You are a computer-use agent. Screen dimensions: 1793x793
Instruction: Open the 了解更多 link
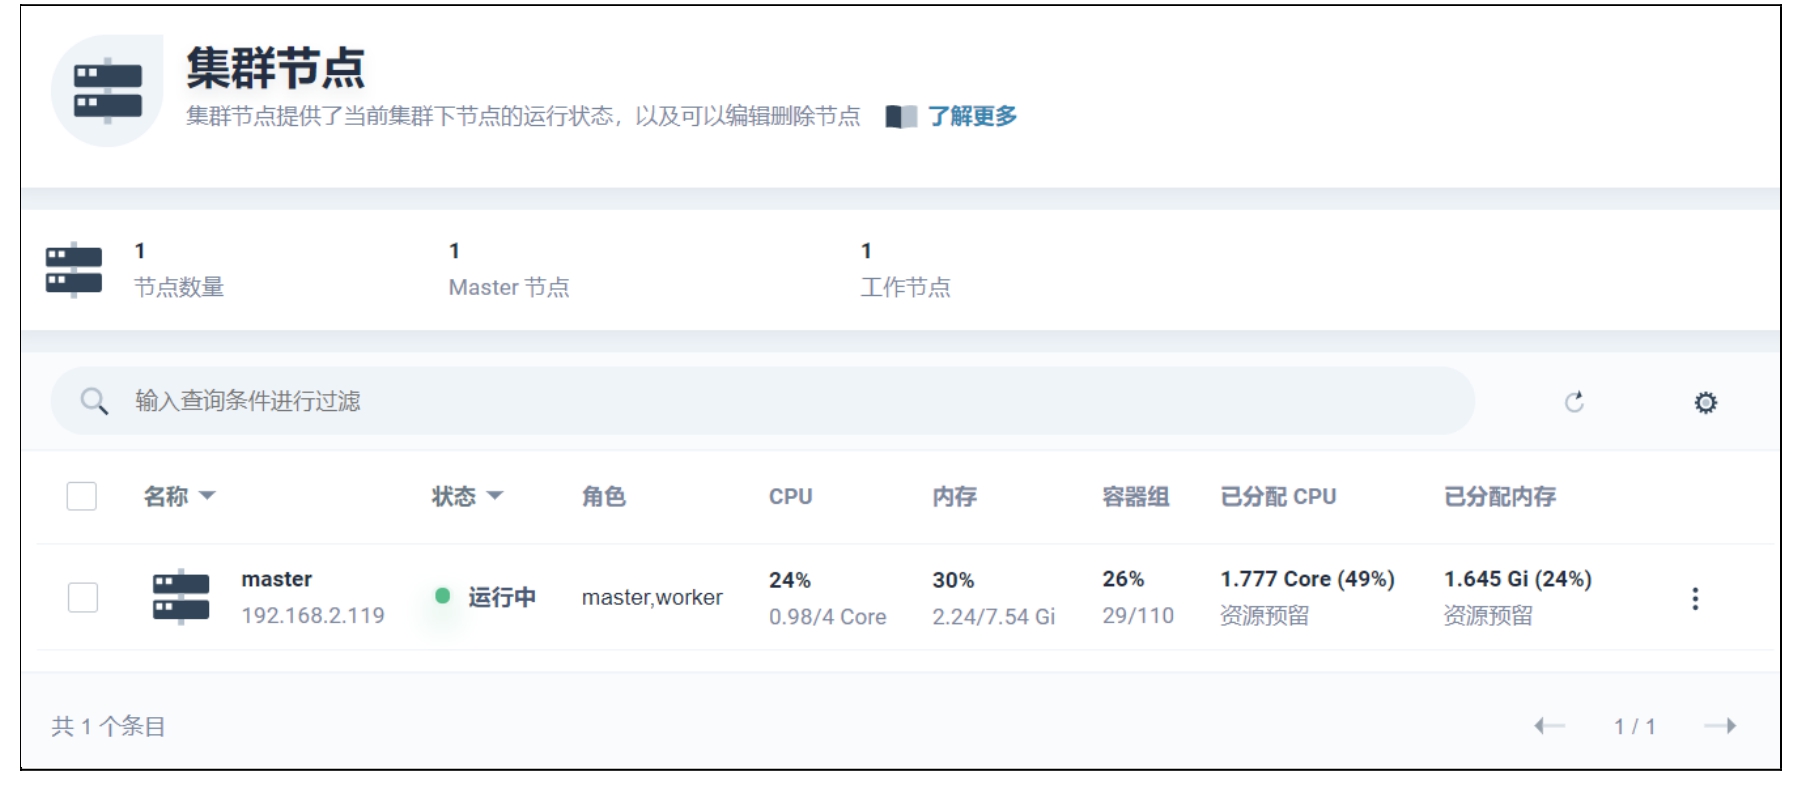click(972, 117)
